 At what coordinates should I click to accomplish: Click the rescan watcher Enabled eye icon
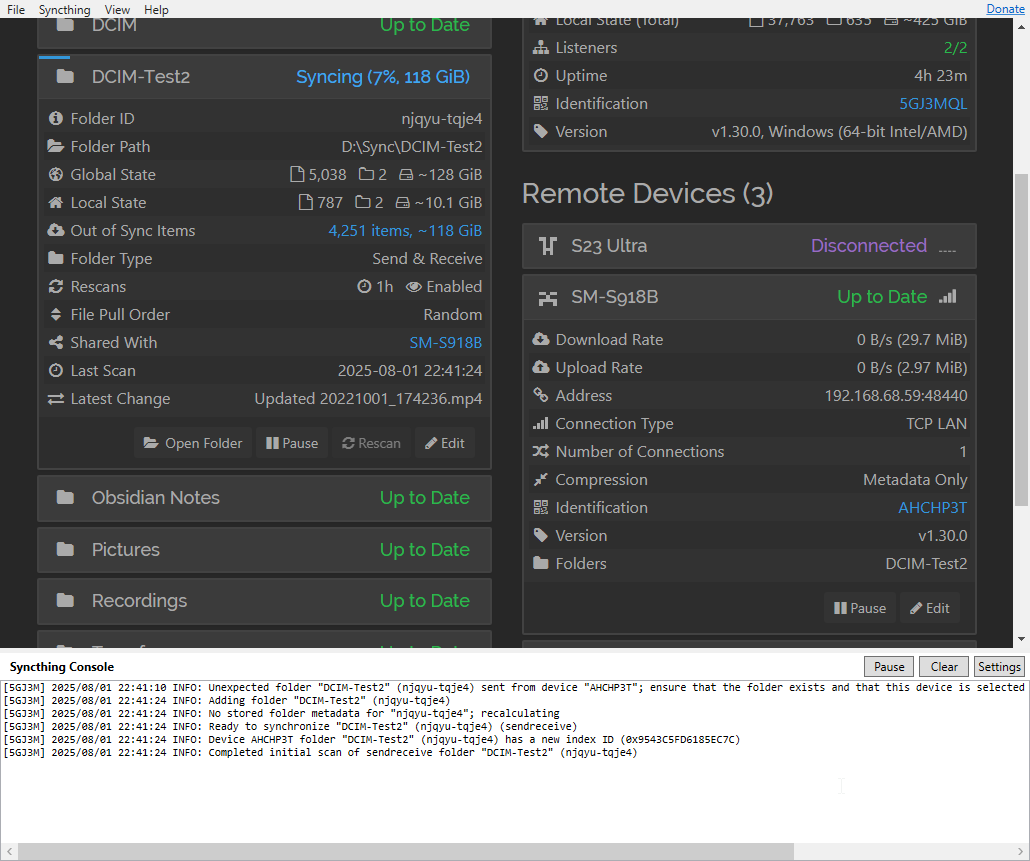[x=413, y=286]
